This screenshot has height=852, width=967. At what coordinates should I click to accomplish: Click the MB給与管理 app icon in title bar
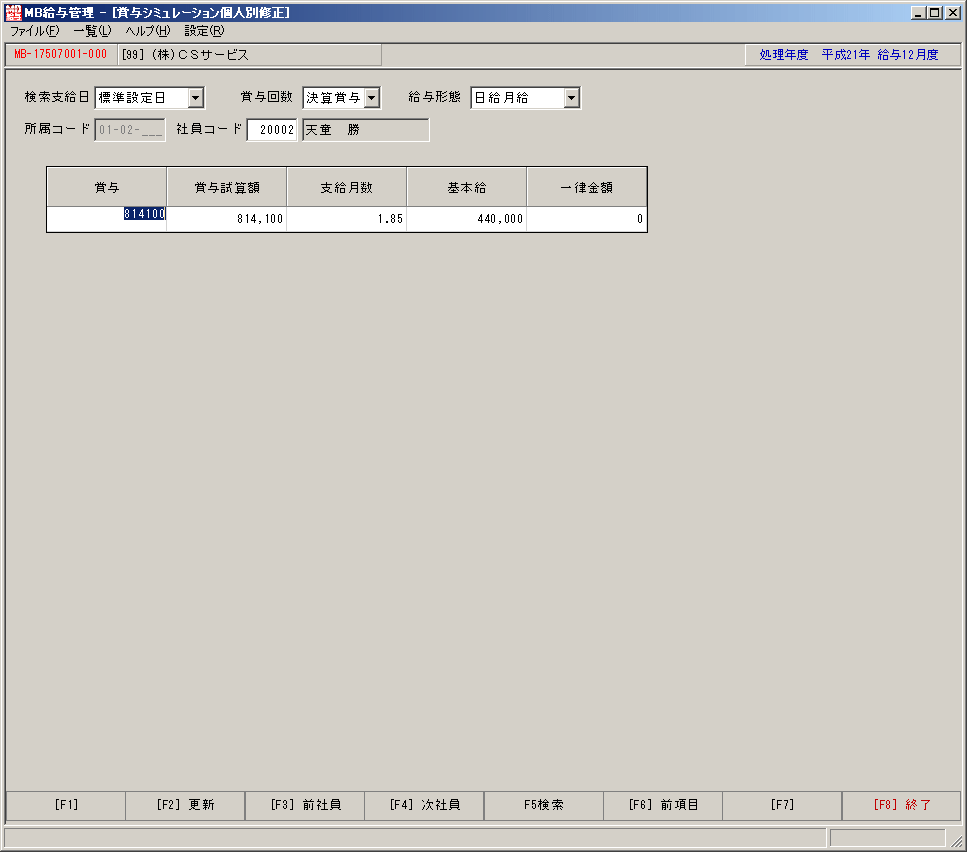click(x=14, y=12)
